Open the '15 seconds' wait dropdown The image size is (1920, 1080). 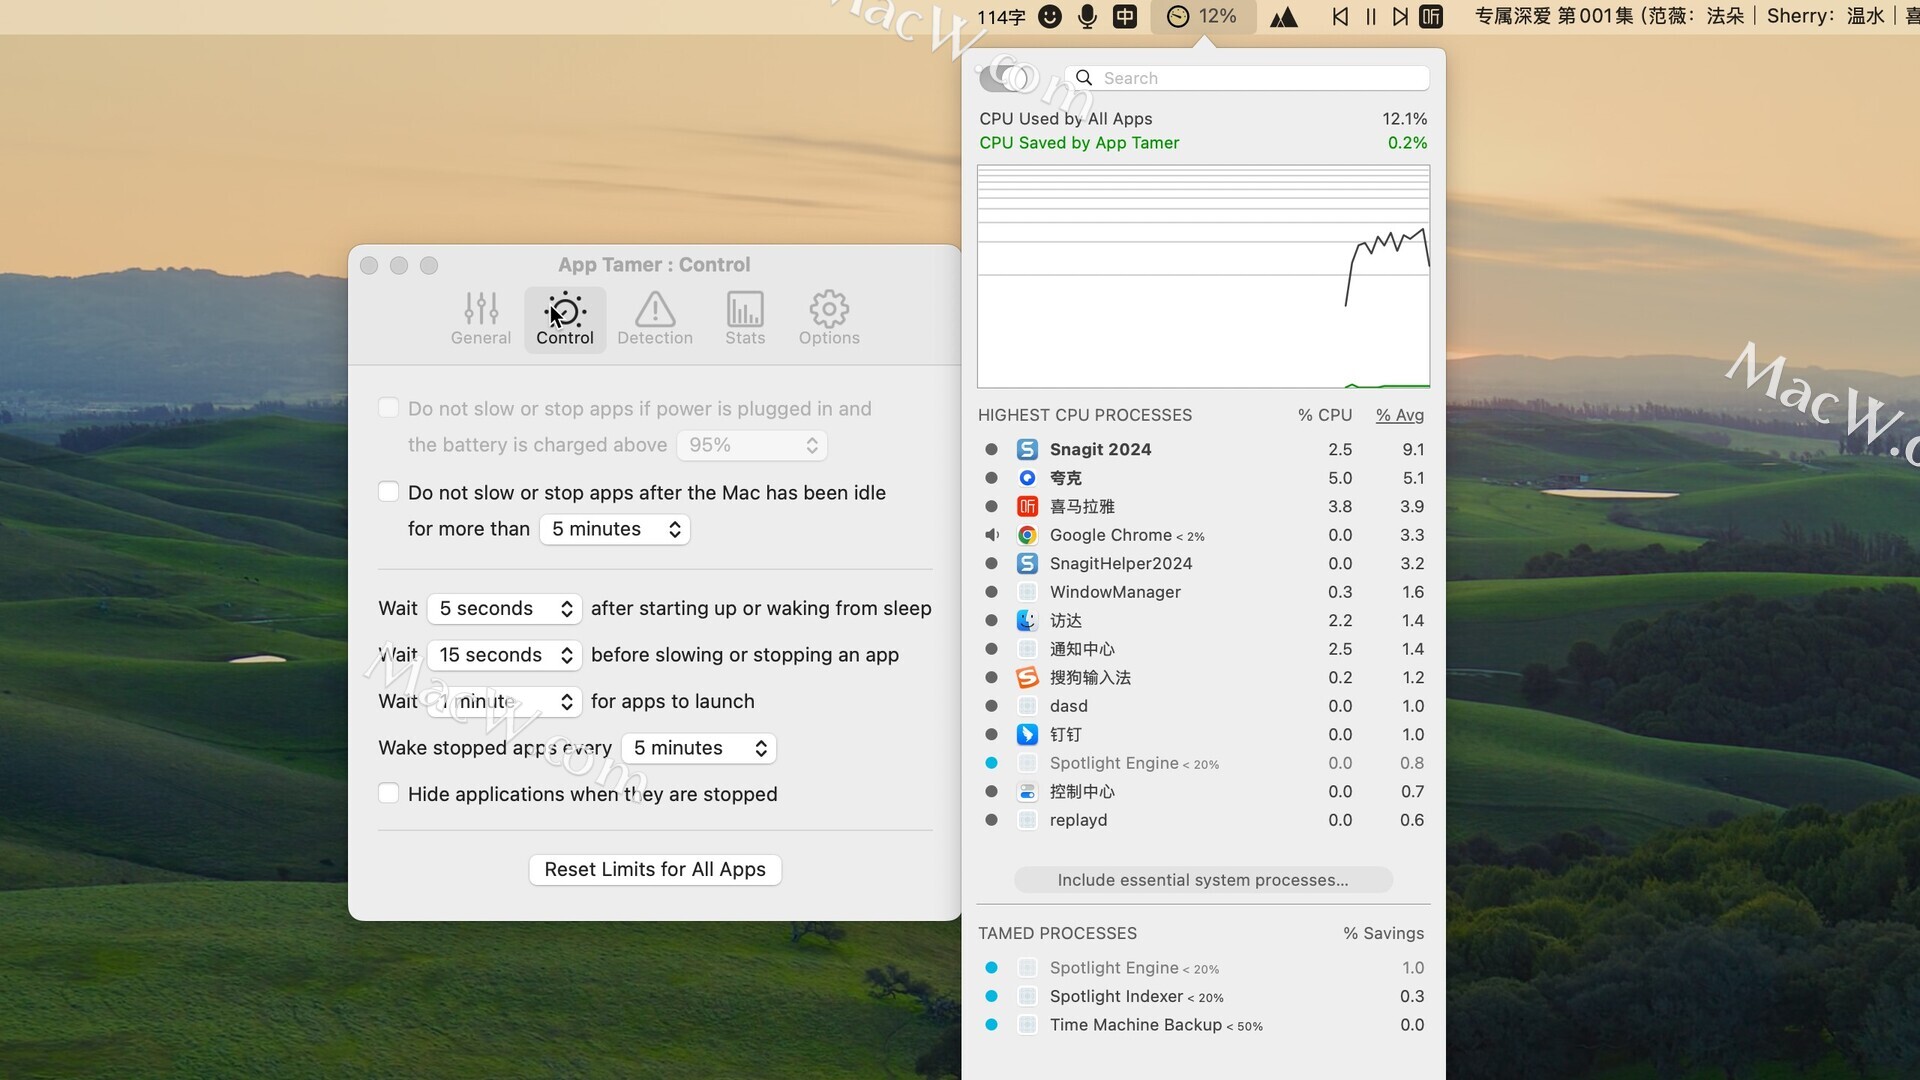[x=505, y=655]
